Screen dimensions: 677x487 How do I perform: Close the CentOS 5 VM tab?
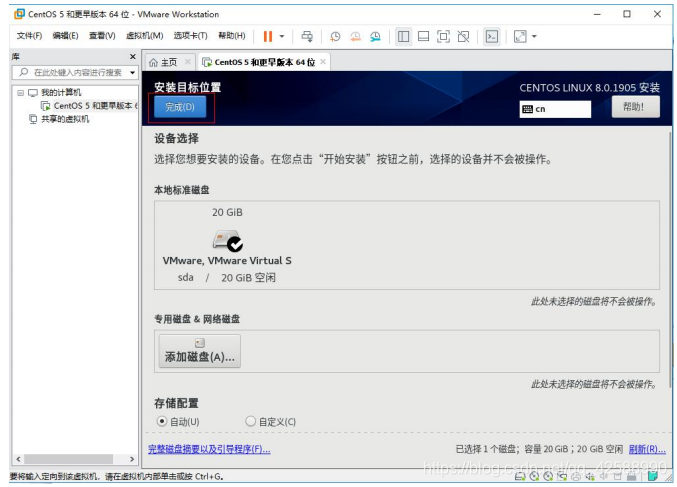tap(323, 62)
